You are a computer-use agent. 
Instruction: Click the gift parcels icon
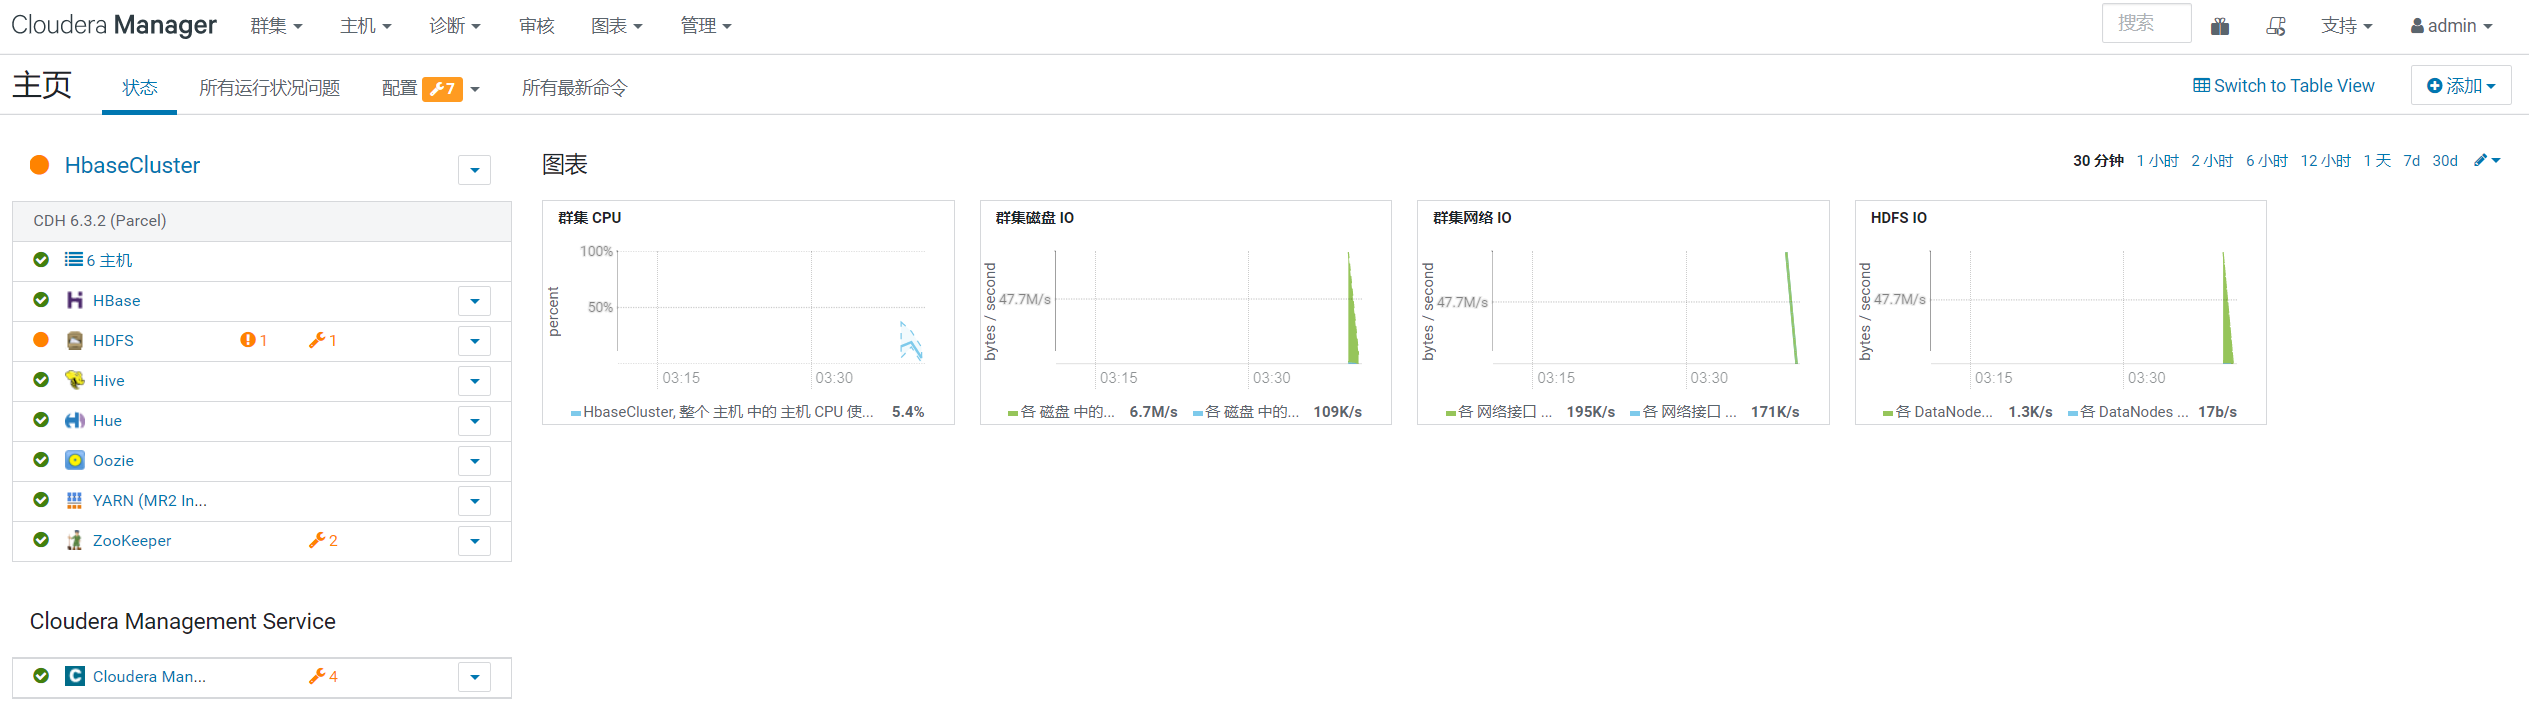tap(2220, 26)
